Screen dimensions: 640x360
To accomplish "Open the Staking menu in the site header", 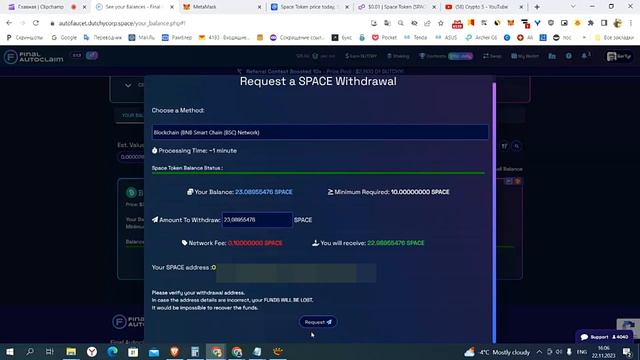I will 398,56.
